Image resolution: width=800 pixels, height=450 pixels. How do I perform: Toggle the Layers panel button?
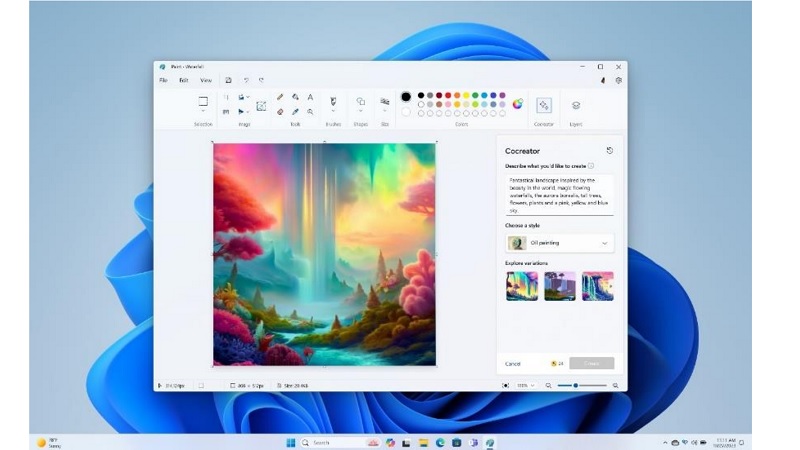(x=576, y=105)
